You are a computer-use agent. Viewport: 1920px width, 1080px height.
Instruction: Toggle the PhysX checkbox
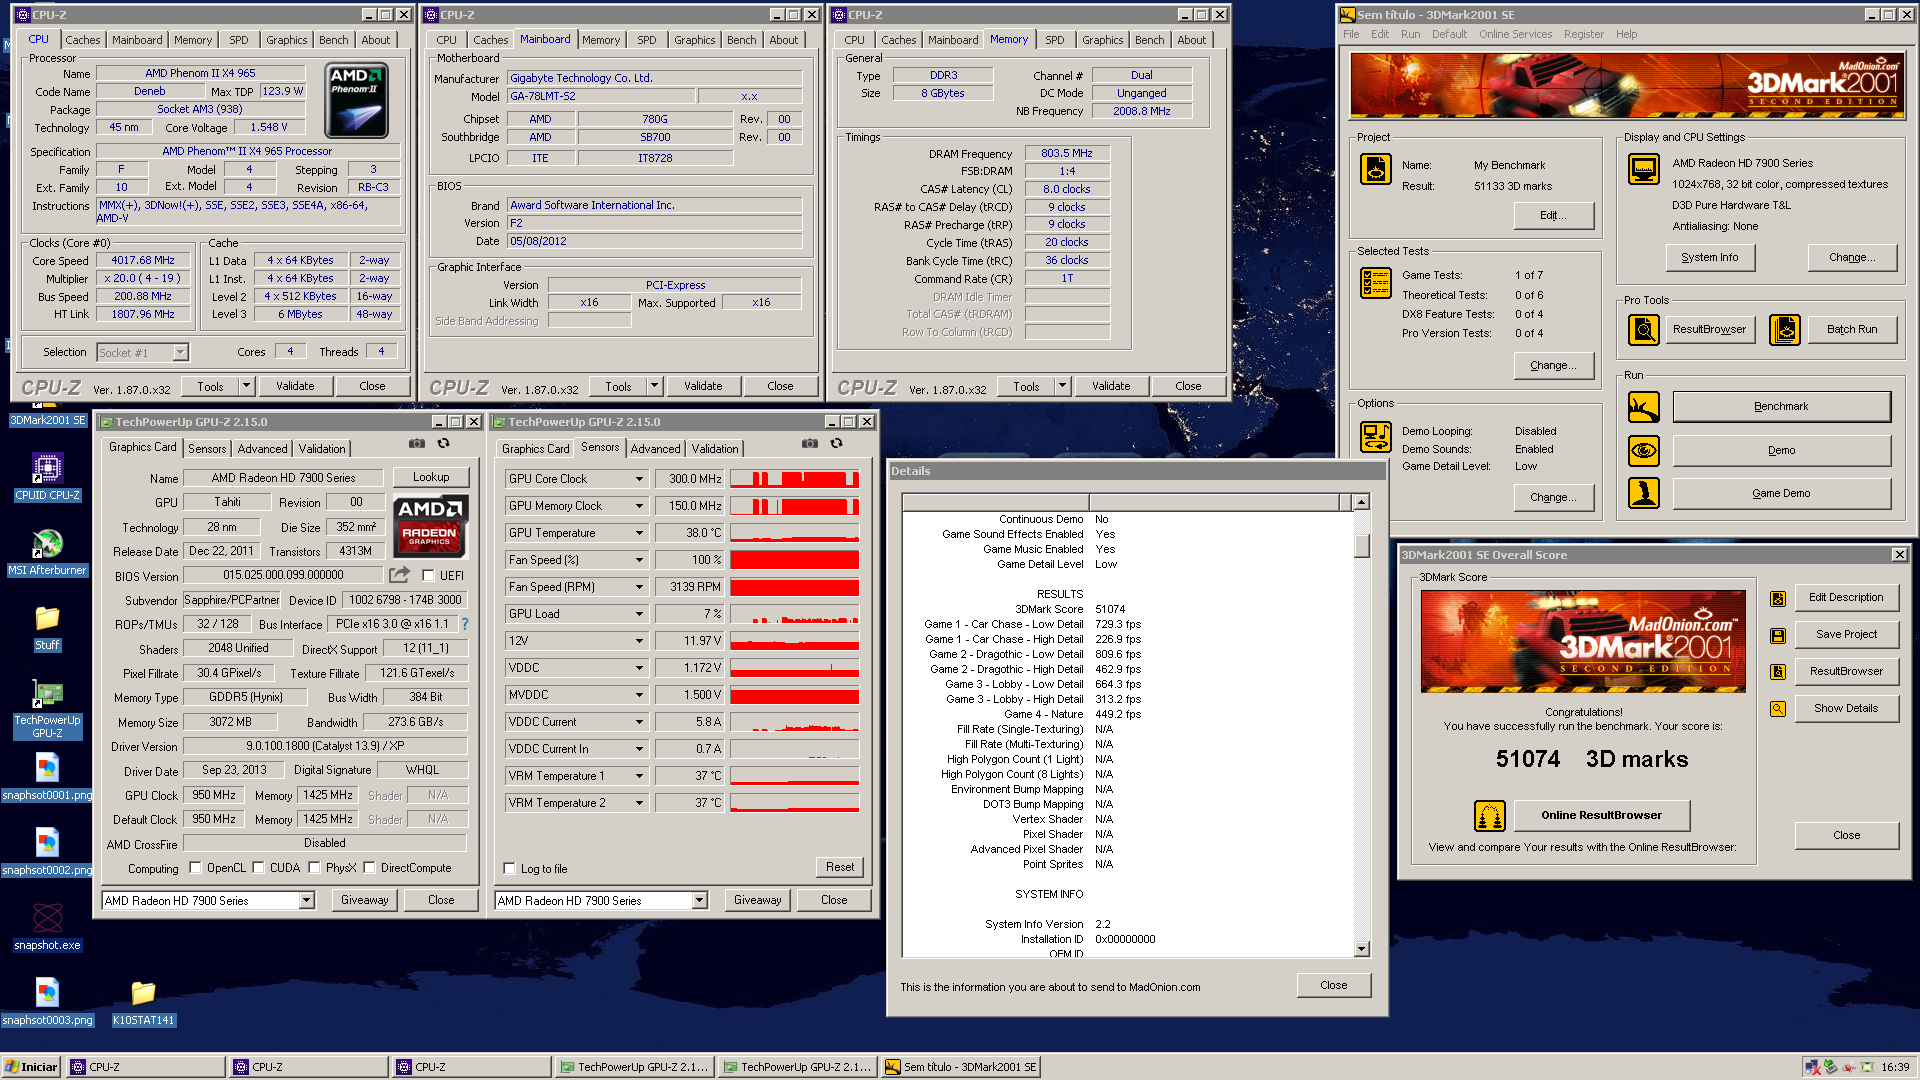click(x=314, y=868)
